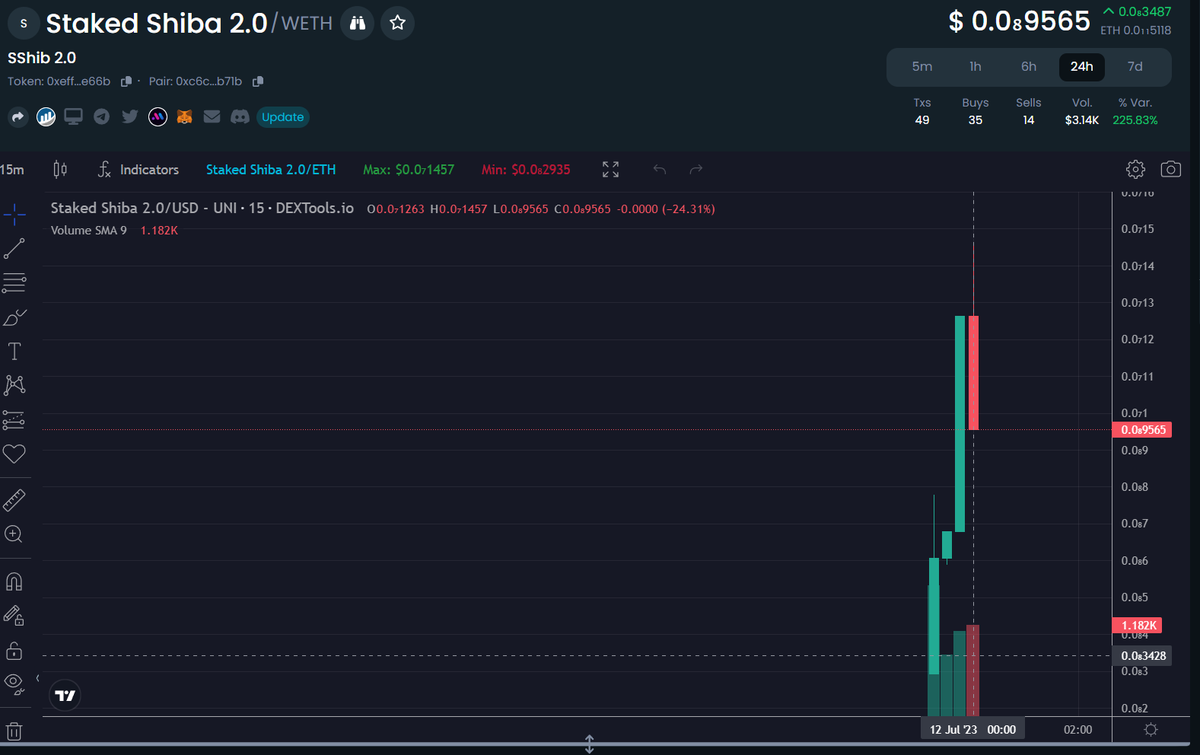This screenshot has height=755, width=1200.
Task: Open the Discord link icon
Action: 239,117
